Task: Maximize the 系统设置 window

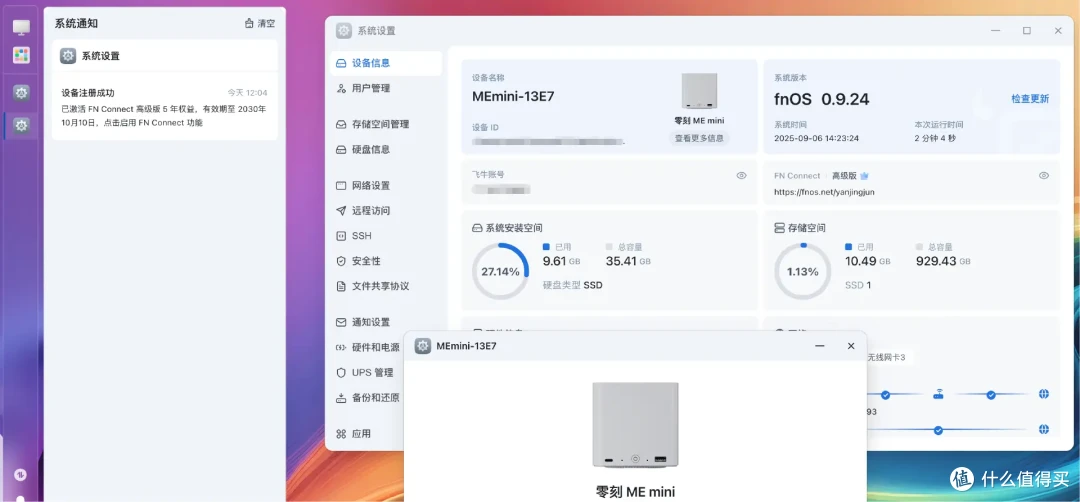Action: [x=1027, y=31]
